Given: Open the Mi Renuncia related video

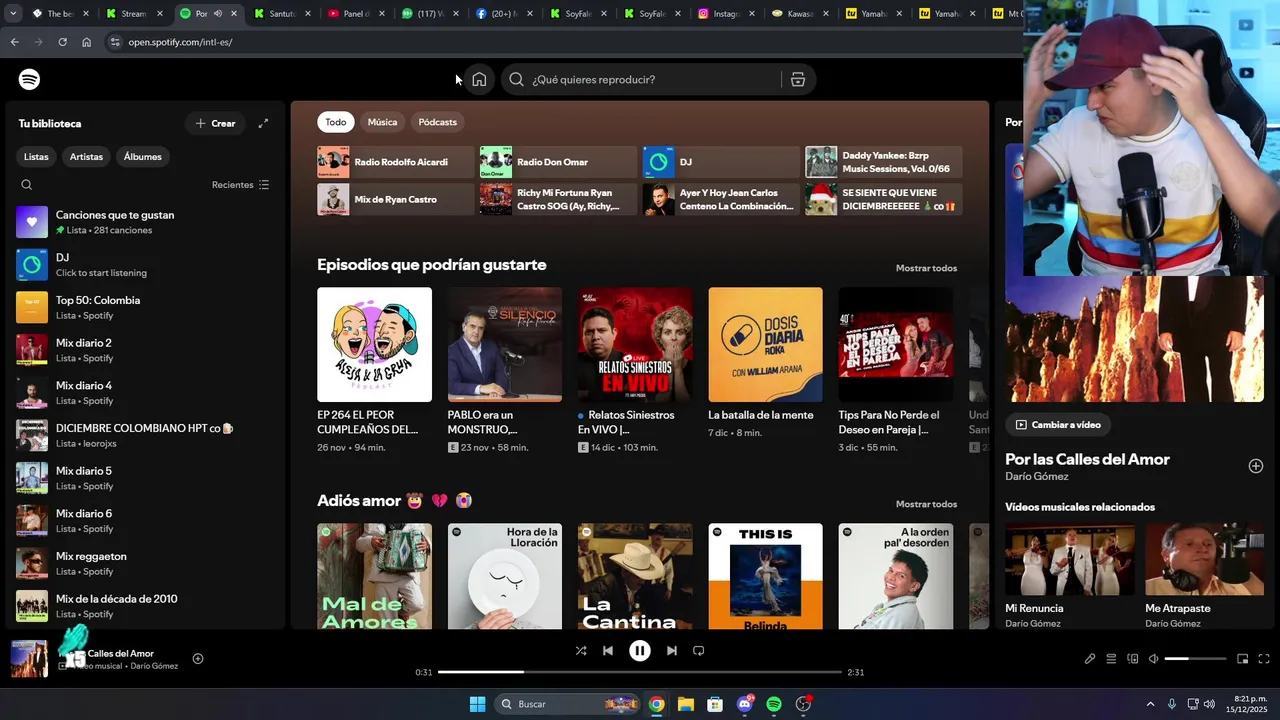Looking at the screenshot, I should 1070,559.
